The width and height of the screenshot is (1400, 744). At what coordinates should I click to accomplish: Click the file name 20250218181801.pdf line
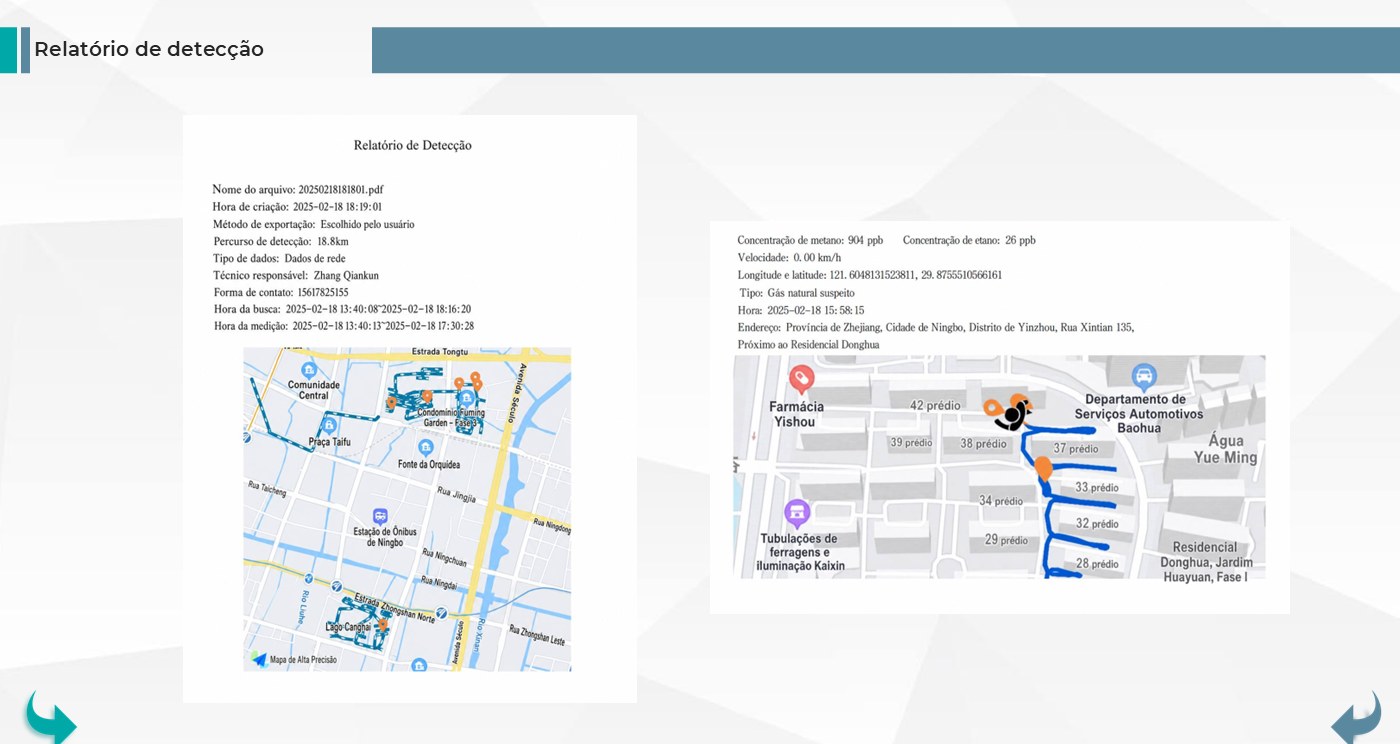point(298,189)
